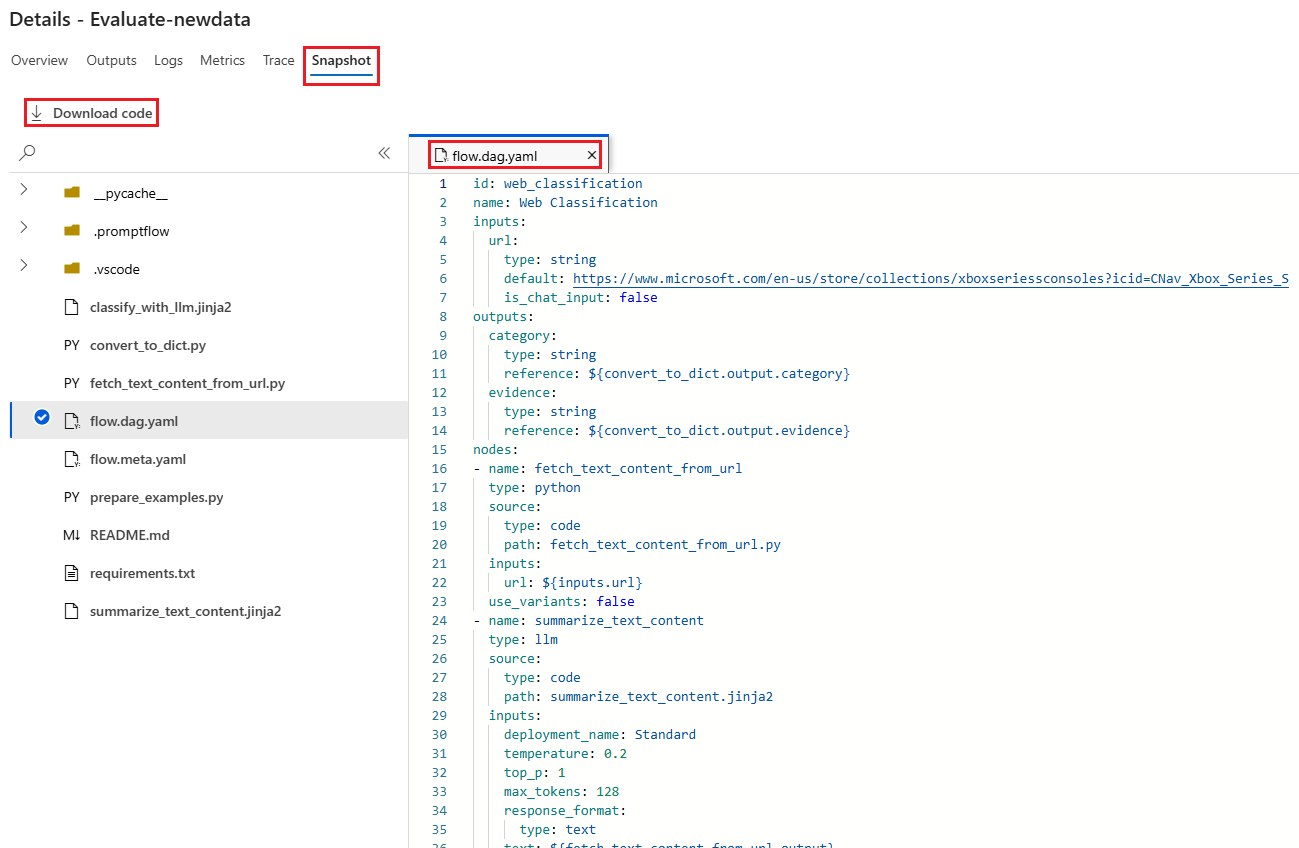This screenshot has width=1299, height=848.
Task: Expand the __pycache__ folder chevron
Action: tap(24, 190)
